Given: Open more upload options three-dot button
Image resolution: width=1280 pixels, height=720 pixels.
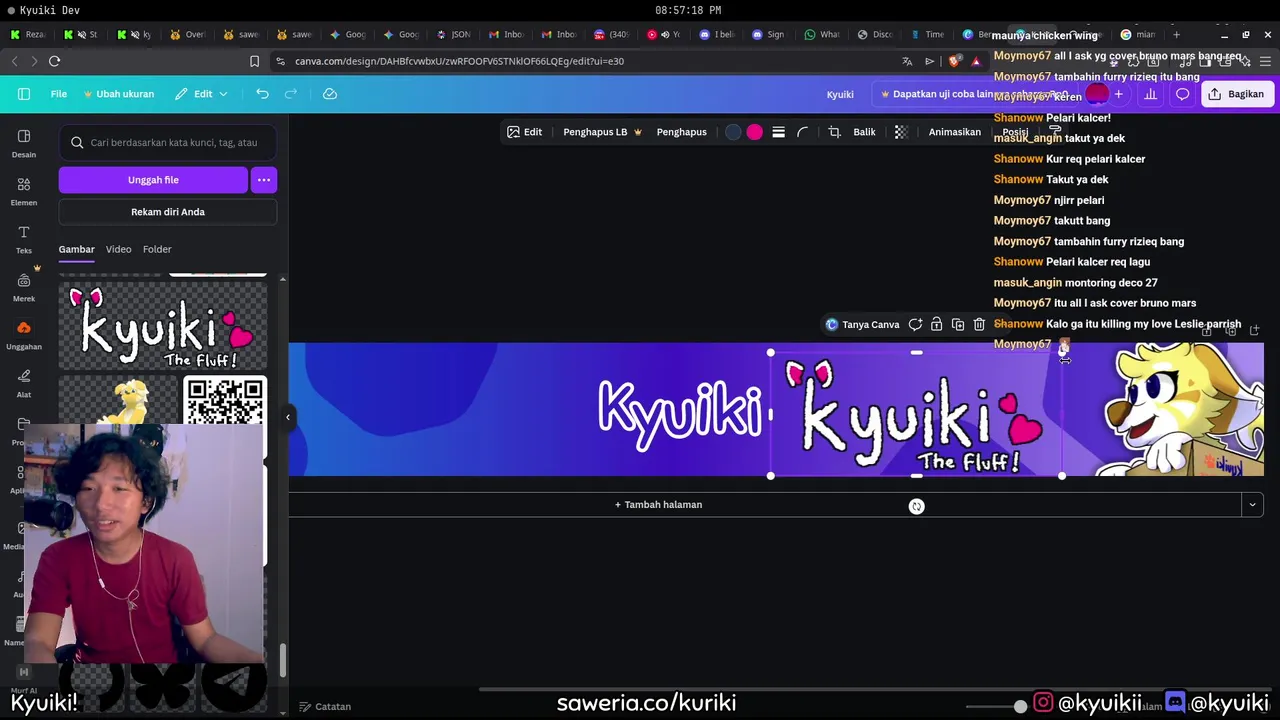Looking at the screenshot, I should pyautogui.click(x=264, y=180).
